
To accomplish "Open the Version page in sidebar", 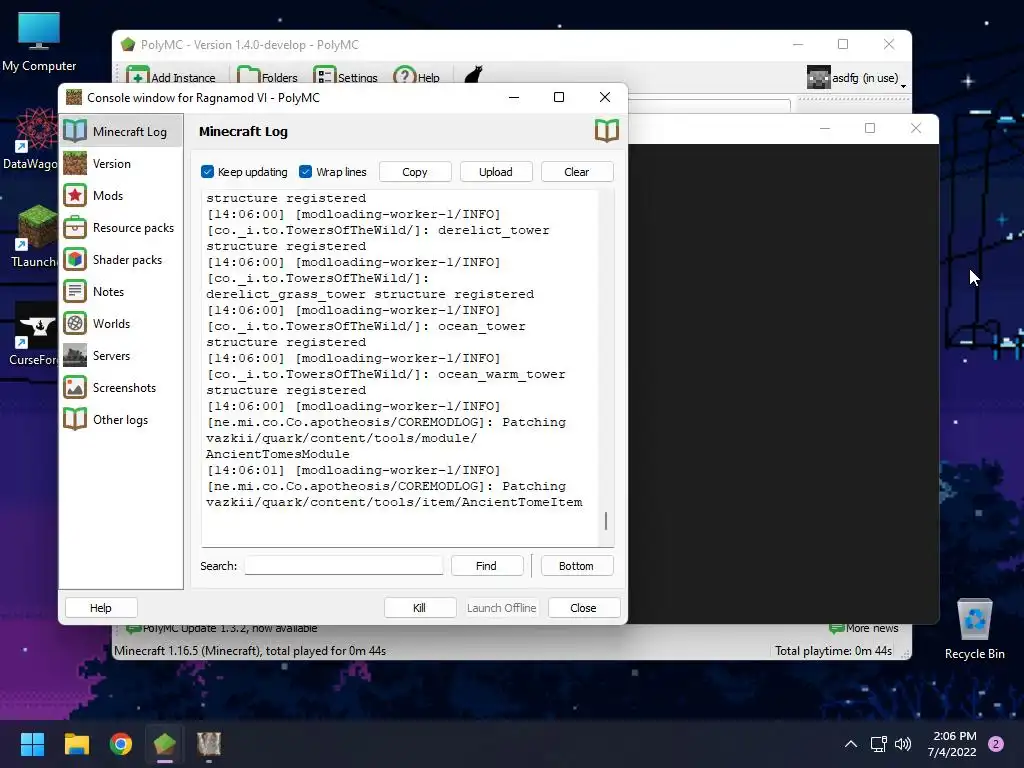I will (121, 163).
